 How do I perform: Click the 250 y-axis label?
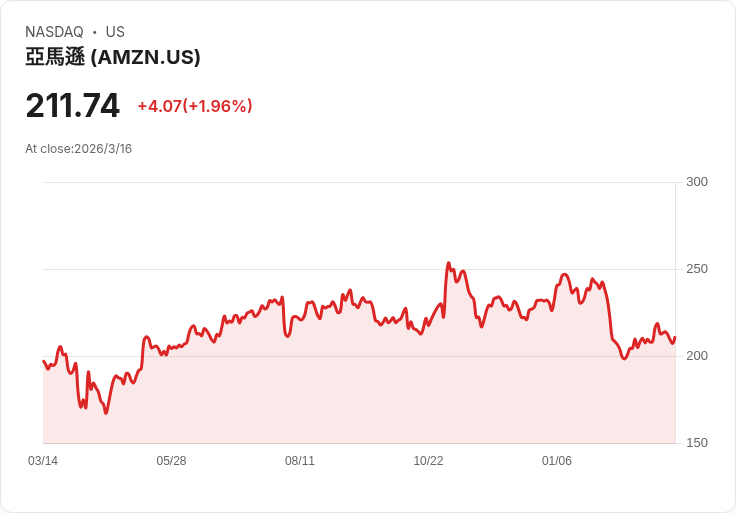point(697,269)
